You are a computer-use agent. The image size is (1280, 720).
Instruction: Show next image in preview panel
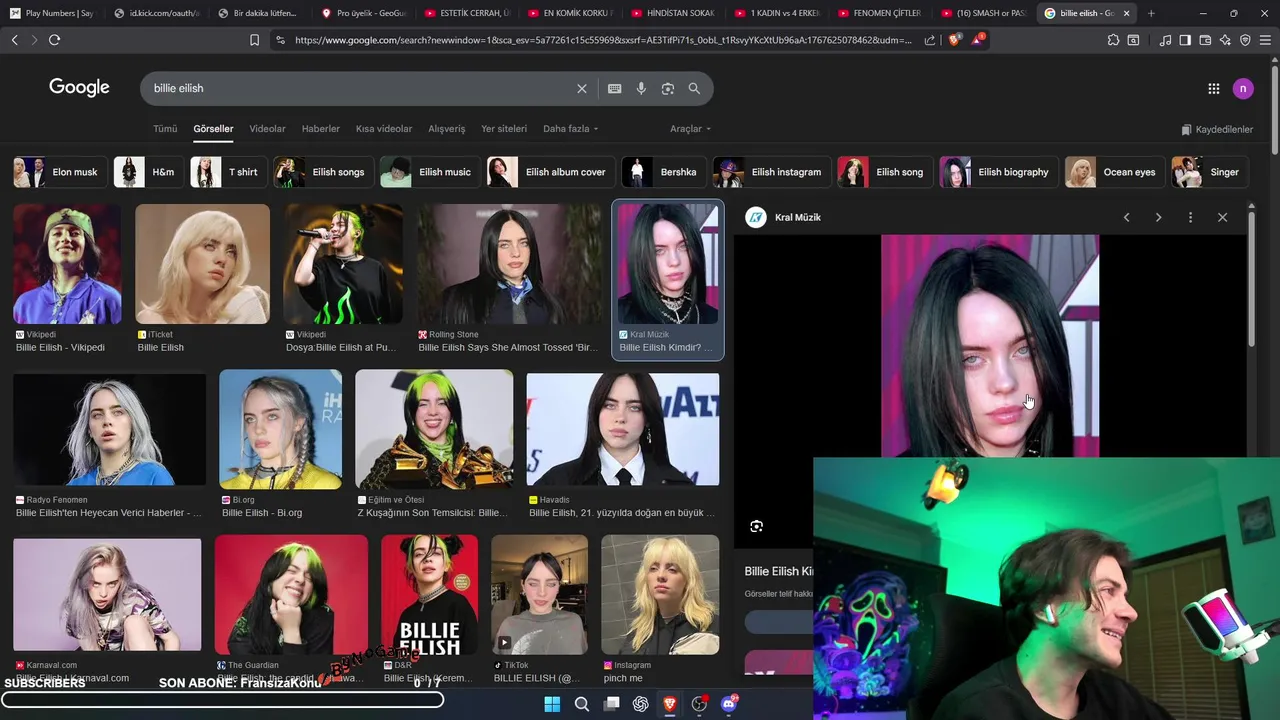click(x=1158, y=217)
